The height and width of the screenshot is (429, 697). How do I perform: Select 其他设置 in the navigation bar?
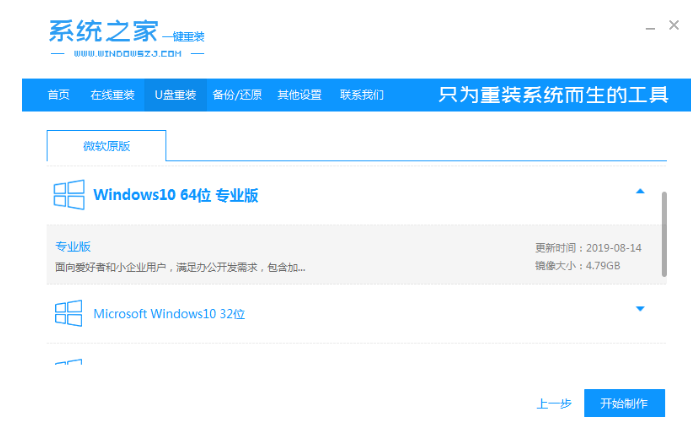tap(299, 95)
